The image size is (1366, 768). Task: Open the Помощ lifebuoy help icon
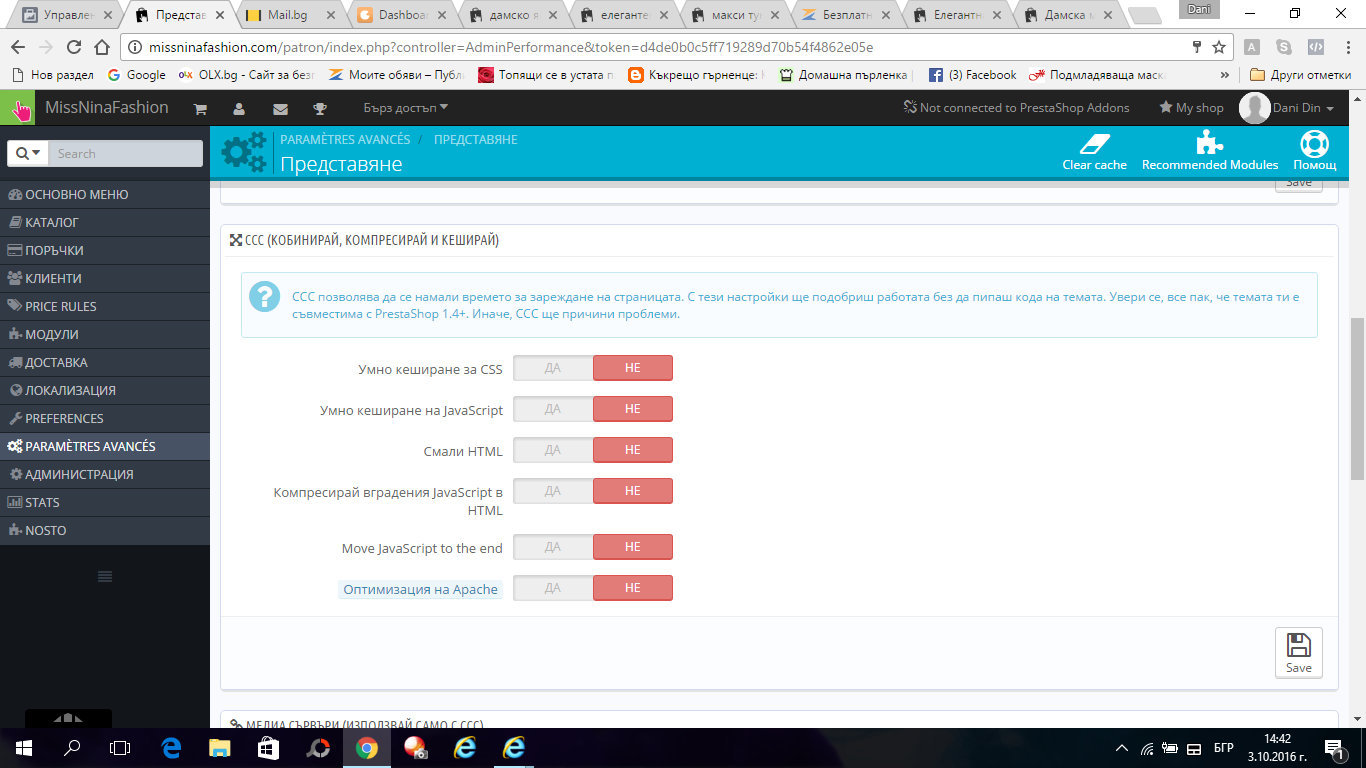click(1314, 142)
